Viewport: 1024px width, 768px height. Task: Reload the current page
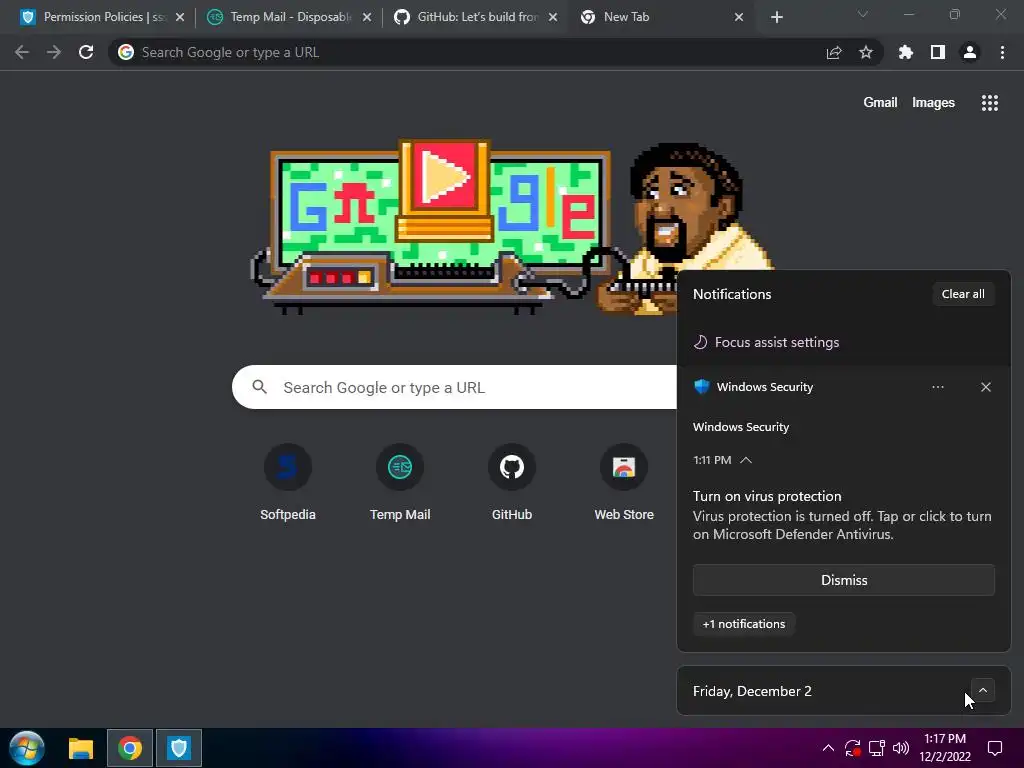click(86, 52)
